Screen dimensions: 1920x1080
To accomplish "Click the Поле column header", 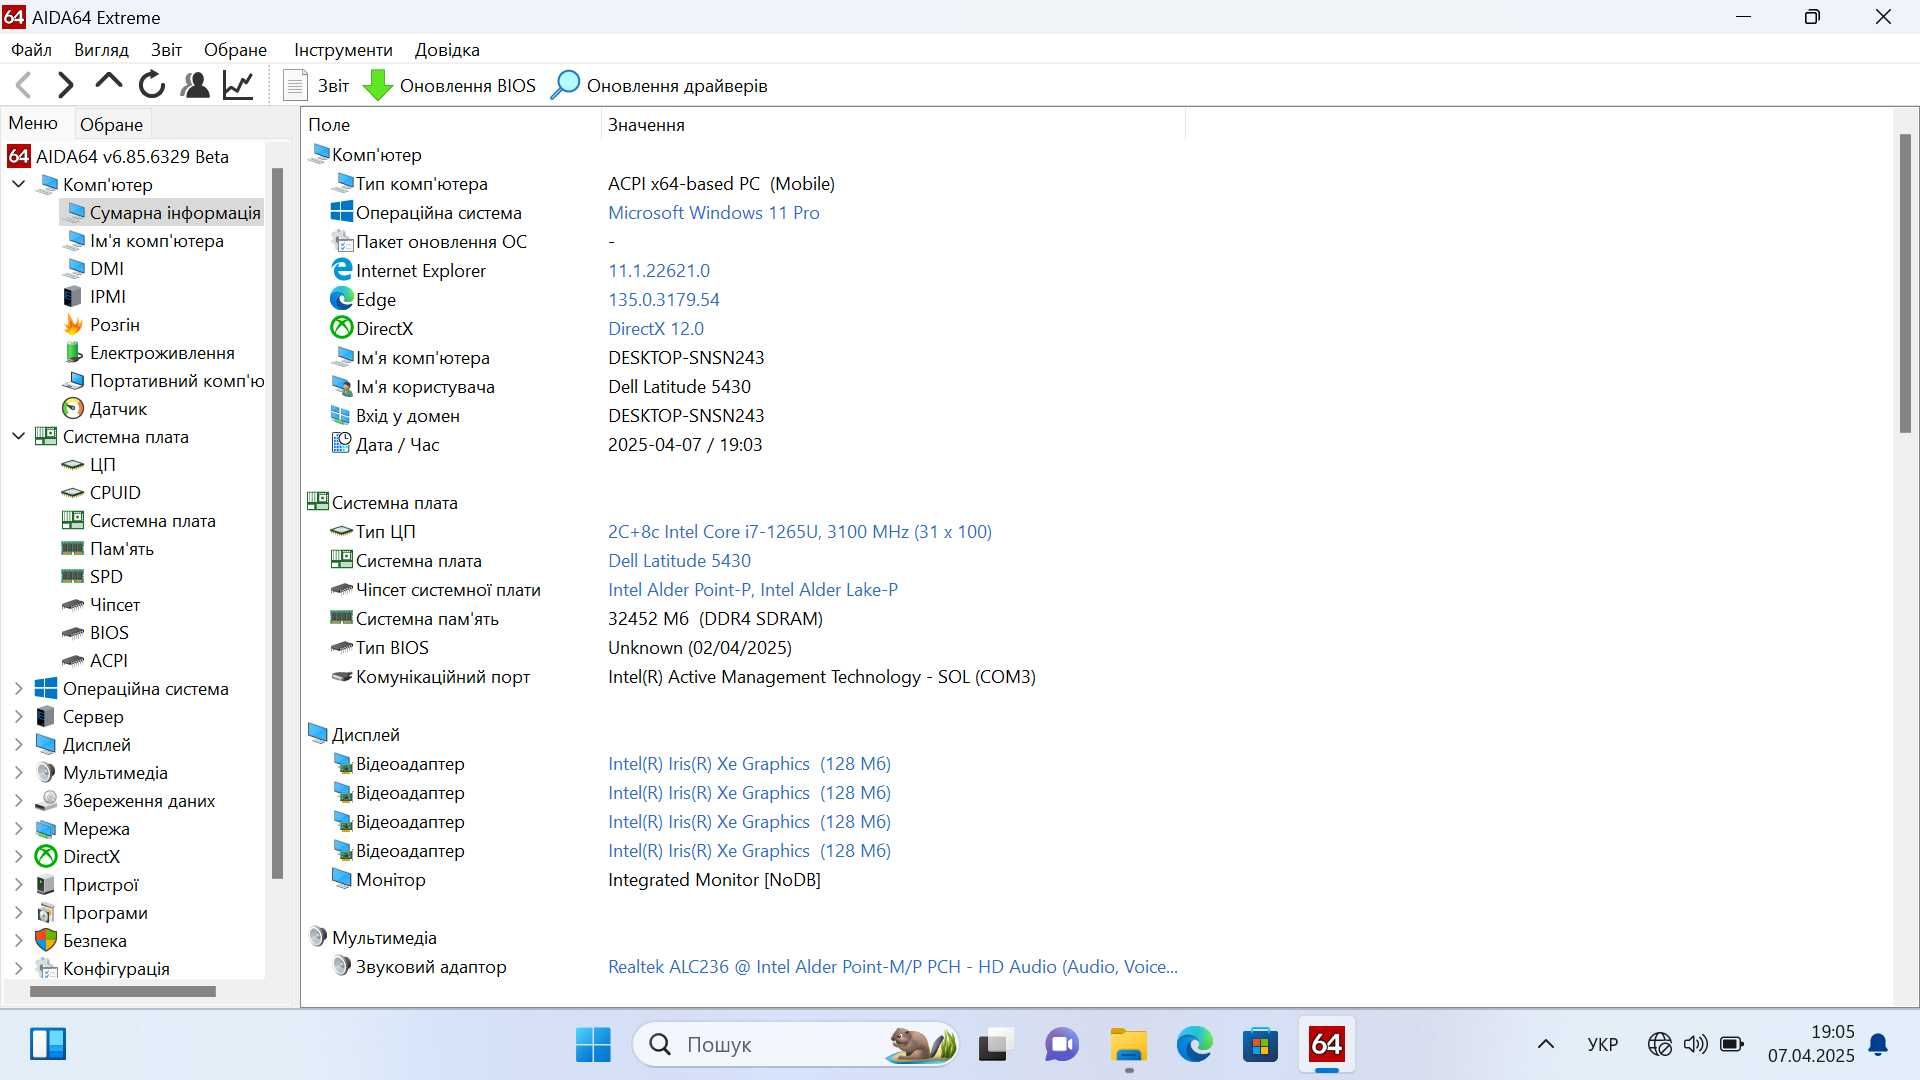I will click(x=452, y=124).
